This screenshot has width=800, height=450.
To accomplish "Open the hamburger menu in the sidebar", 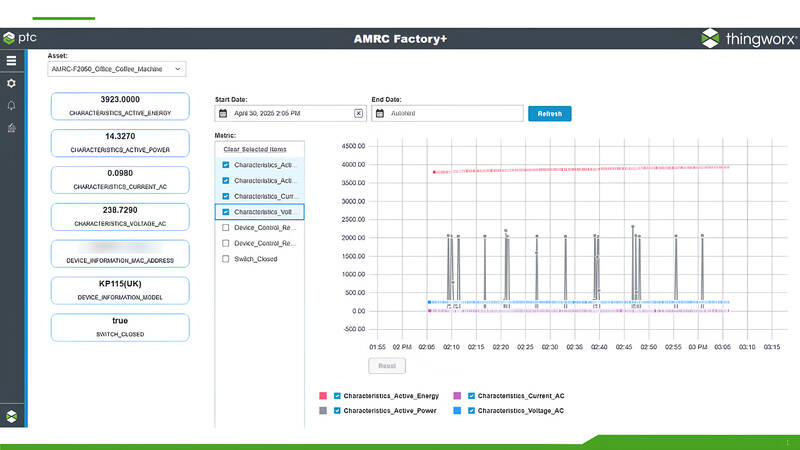I will [x=11, y=61].
